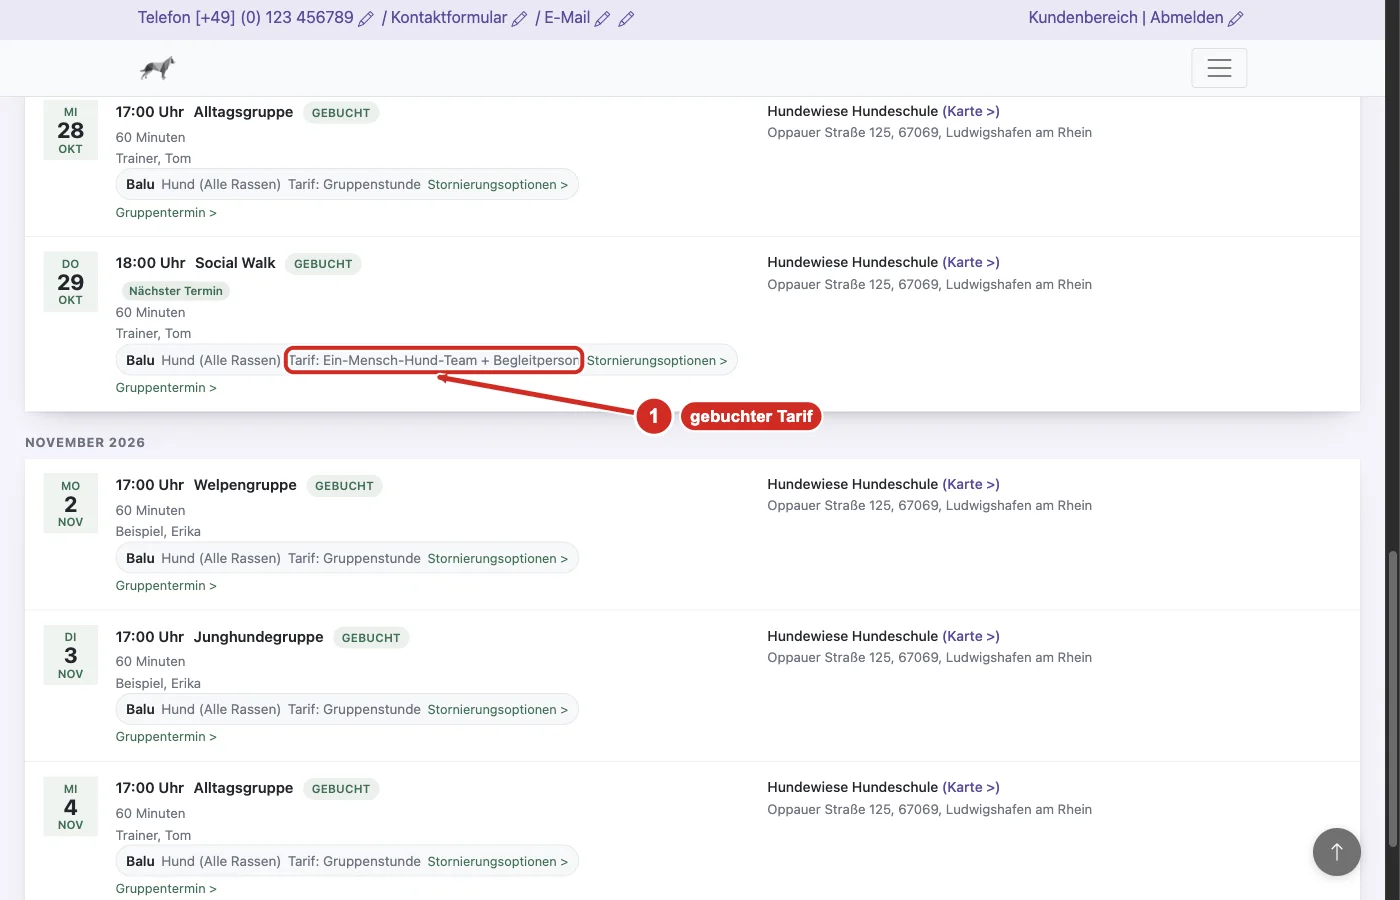The height and width of the screenshot is (900, 1400).
Task: Click the dog logo in the header
Action: (x=157, y=68)
